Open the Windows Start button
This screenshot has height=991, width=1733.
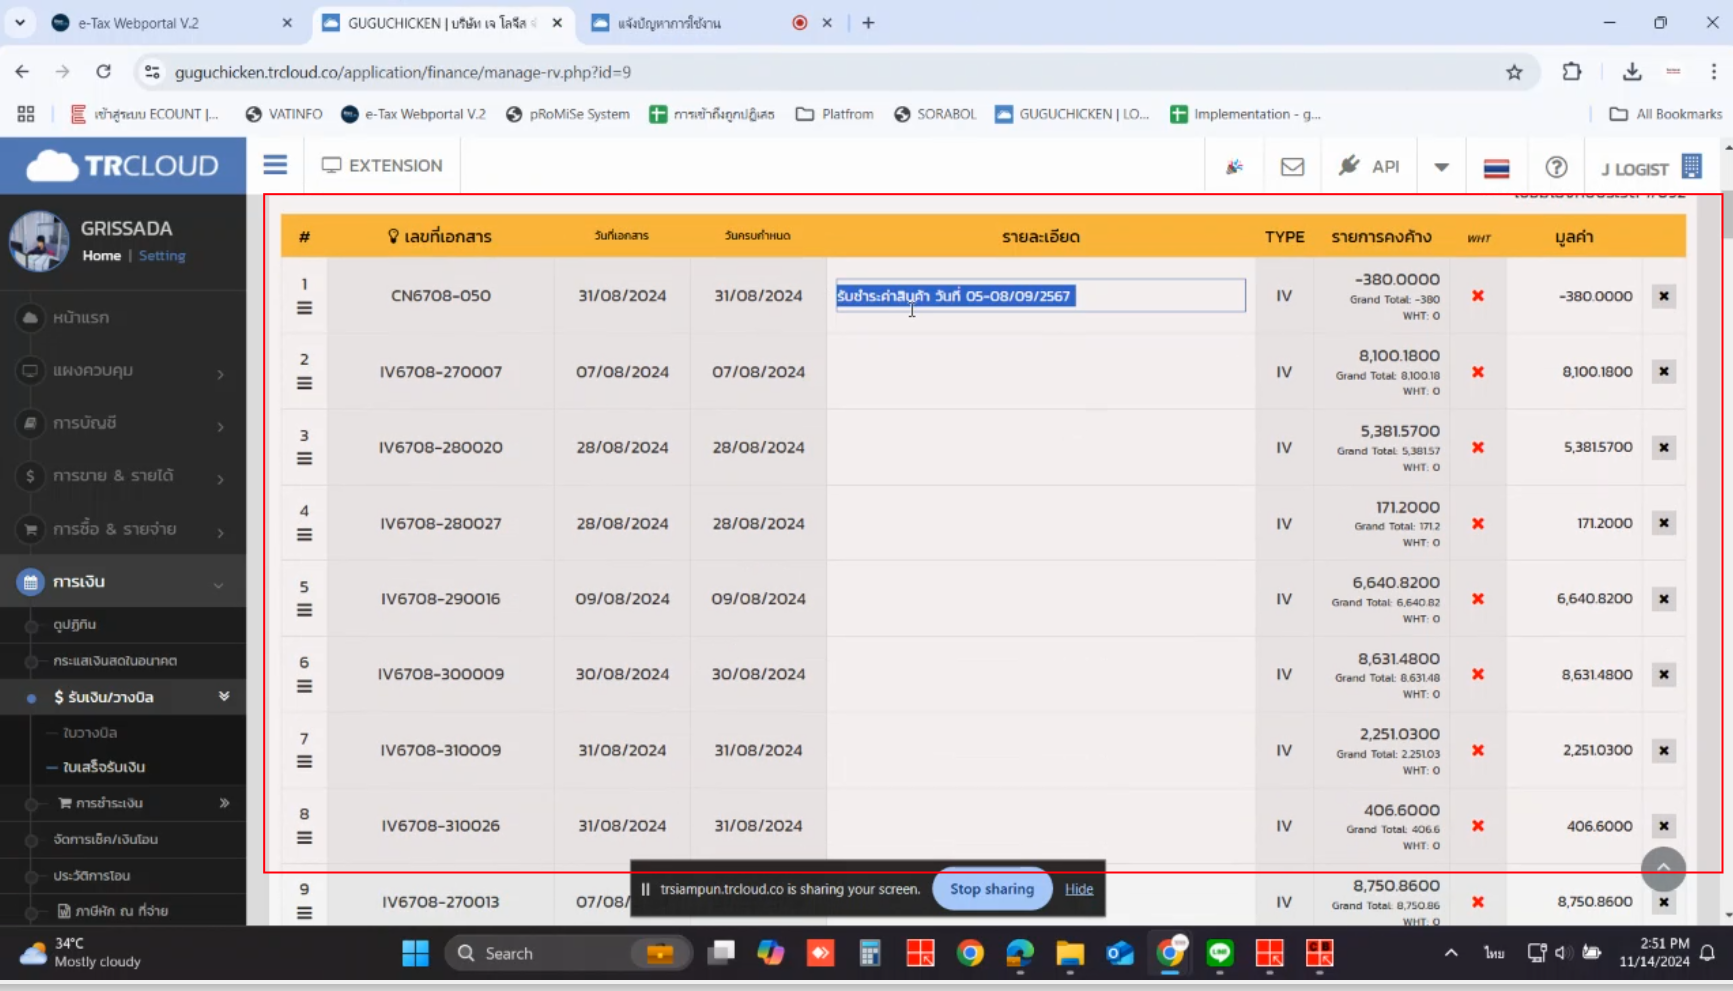[x=415, y=953]
